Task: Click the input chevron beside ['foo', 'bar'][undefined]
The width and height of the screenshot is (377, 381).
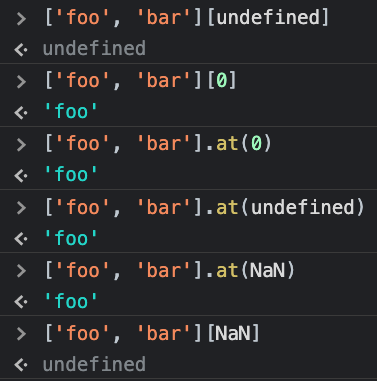Action: tap(21, 18)
